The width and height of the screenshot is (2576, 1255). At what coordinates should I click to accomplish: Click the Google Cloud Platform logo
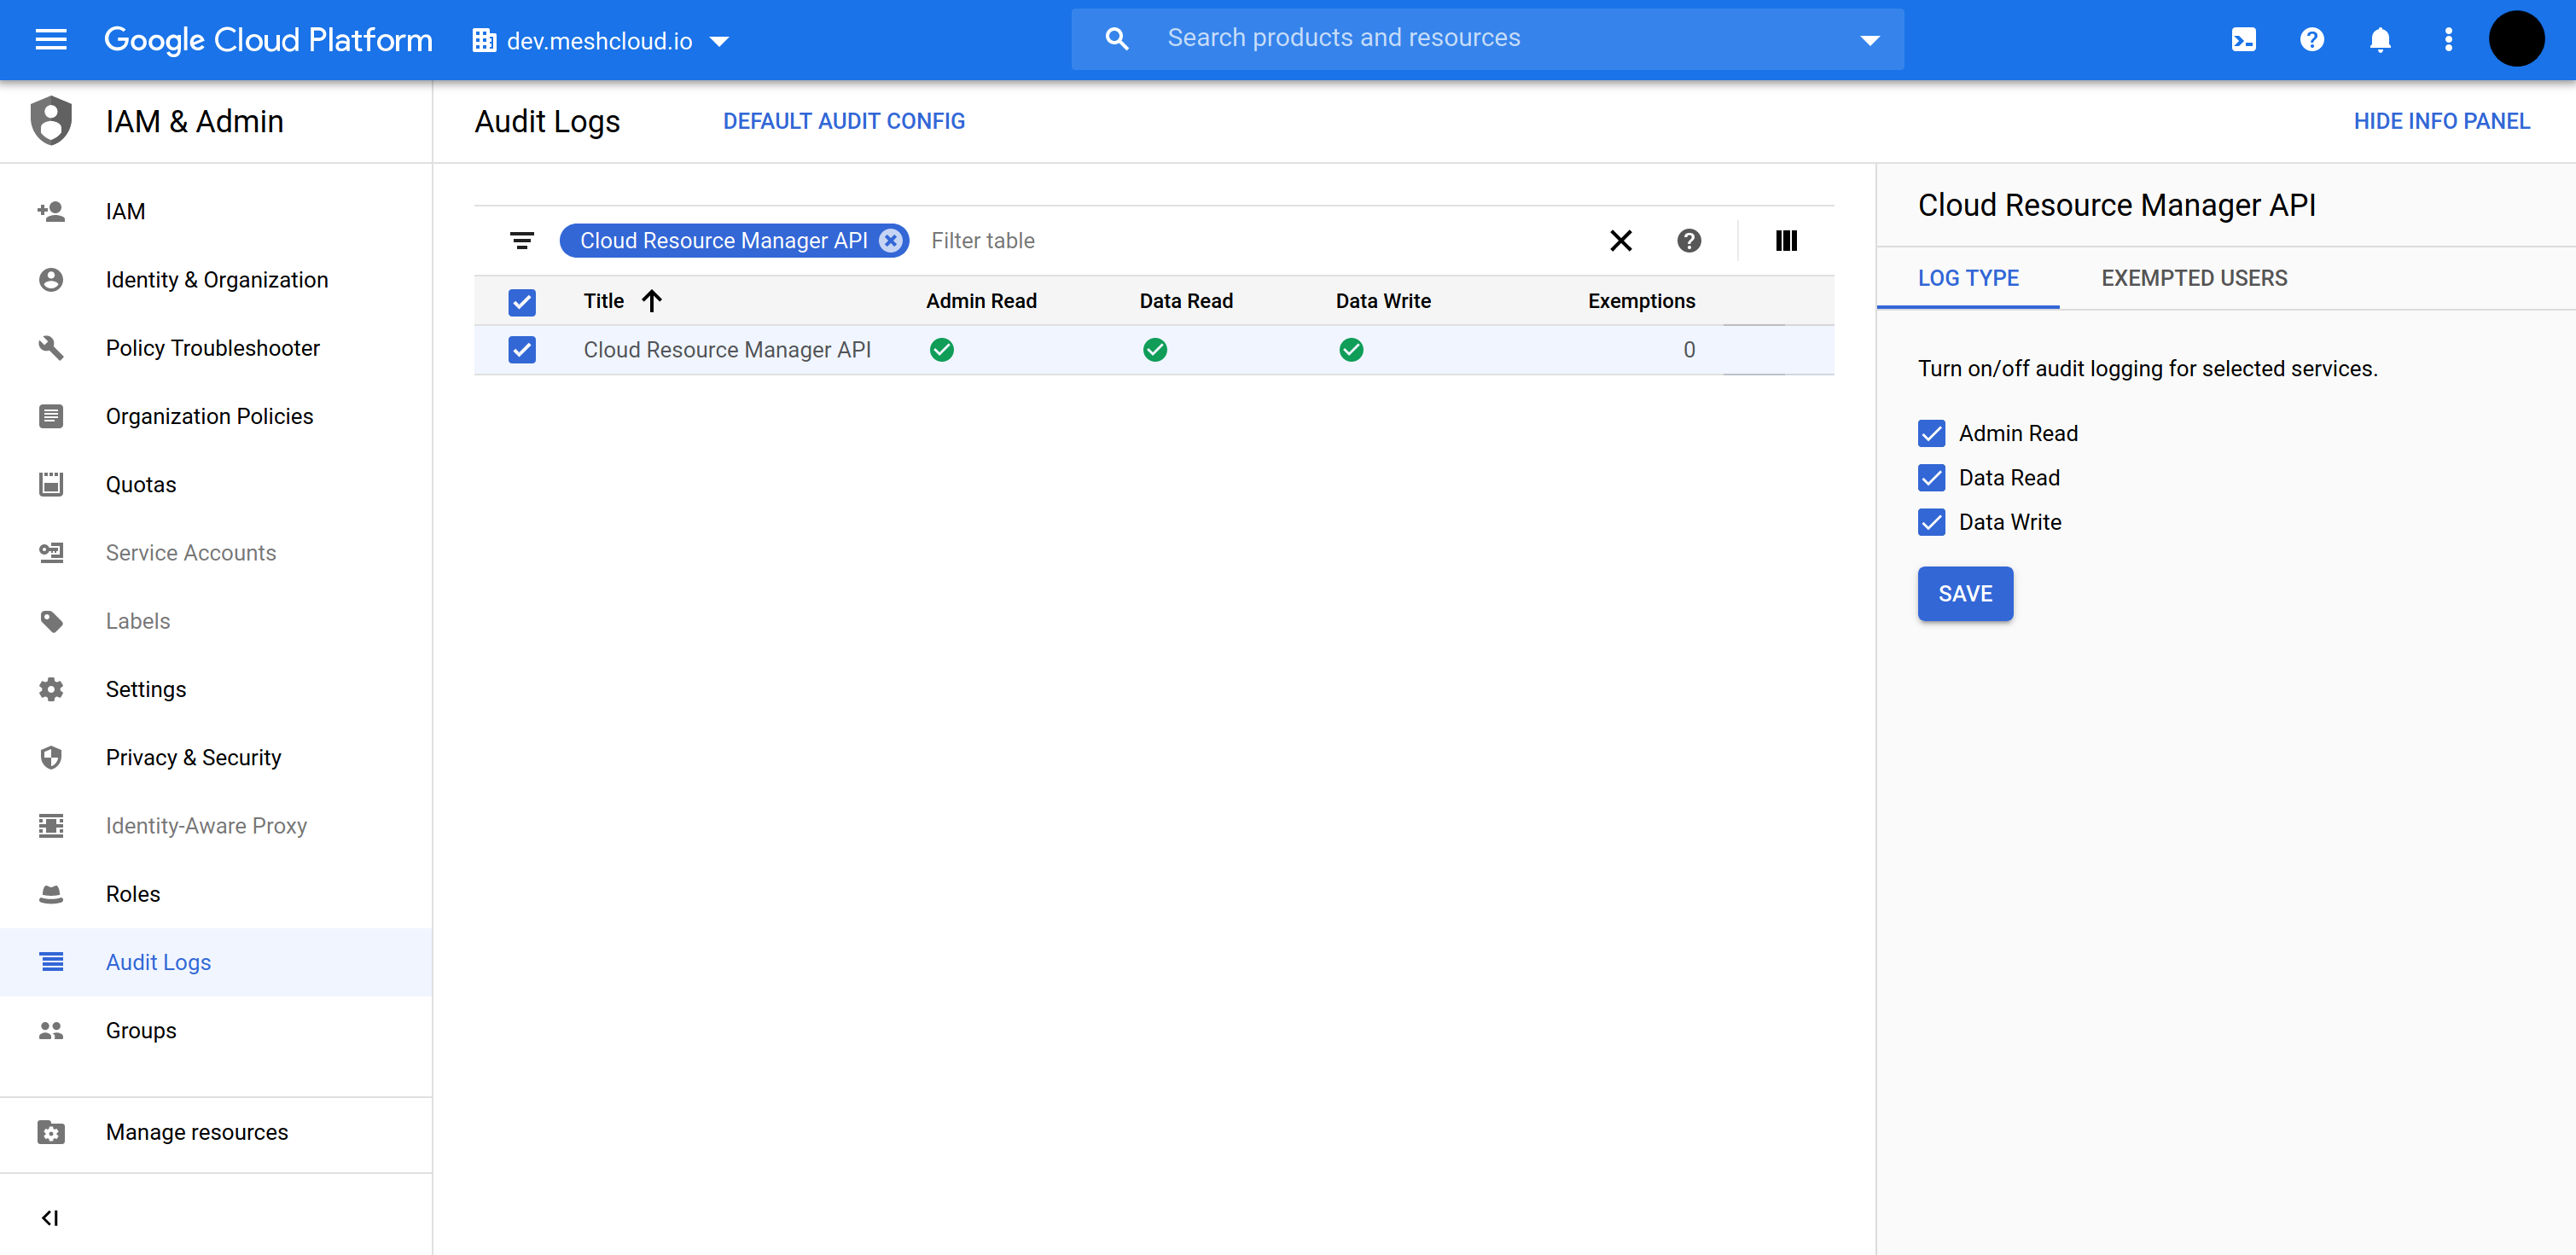click(268, 40)
